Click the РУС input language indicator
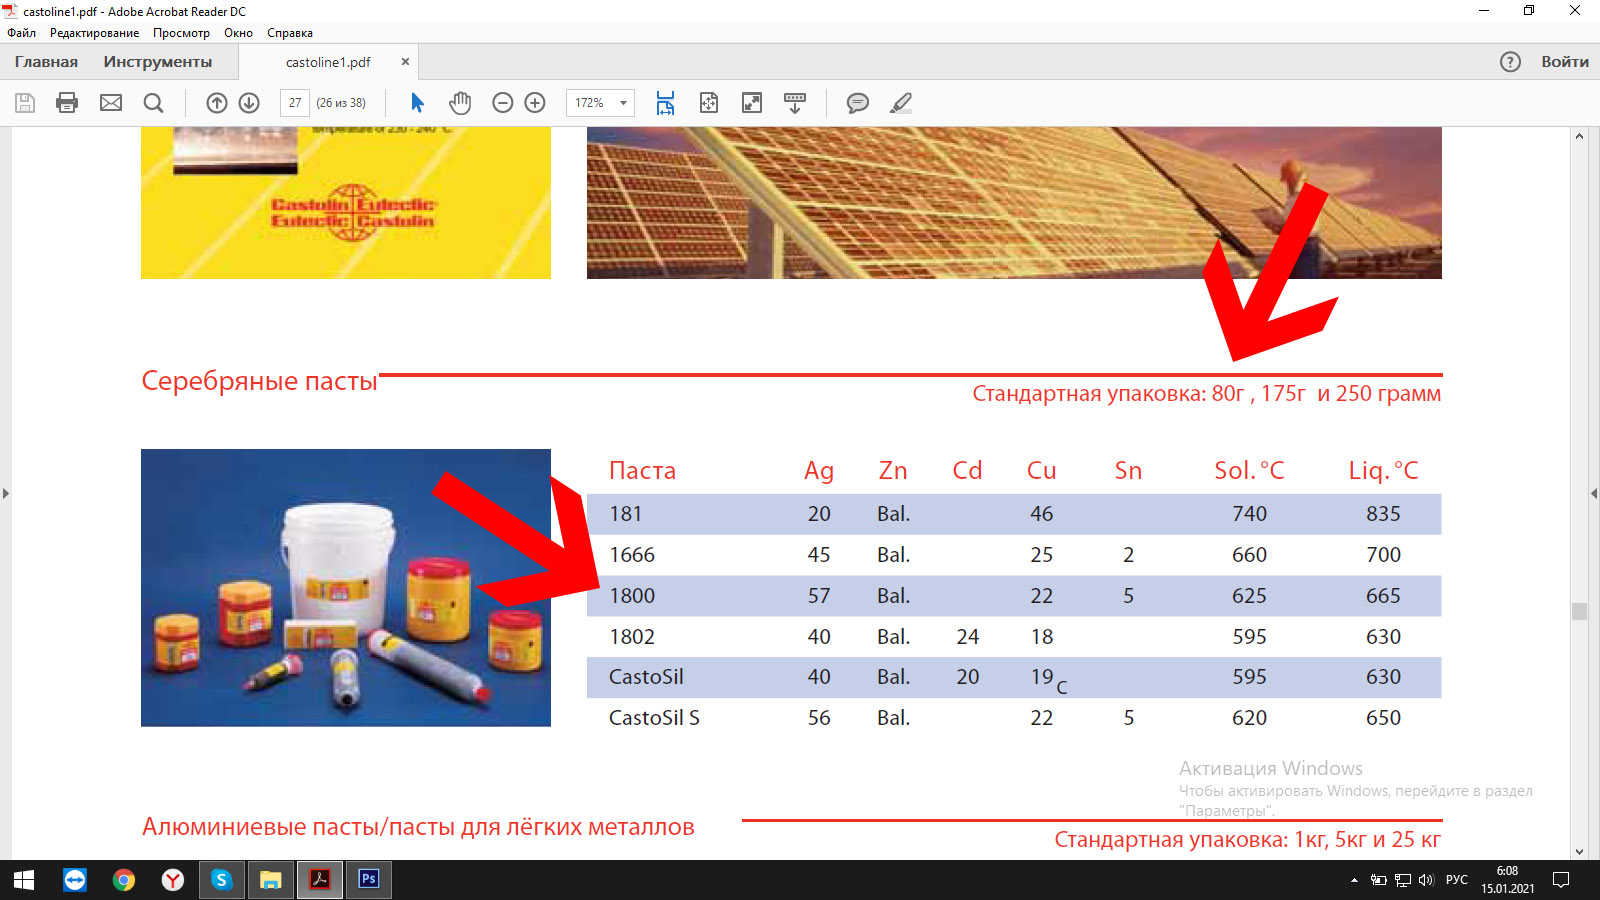1600x900 pixels. [x=1457, y=880]
